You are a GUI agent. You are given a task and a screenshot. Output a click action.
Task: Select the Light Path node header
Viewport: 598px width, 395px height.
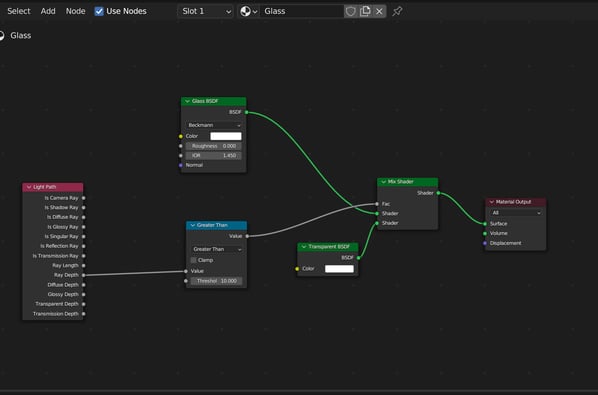pos(53,187)
